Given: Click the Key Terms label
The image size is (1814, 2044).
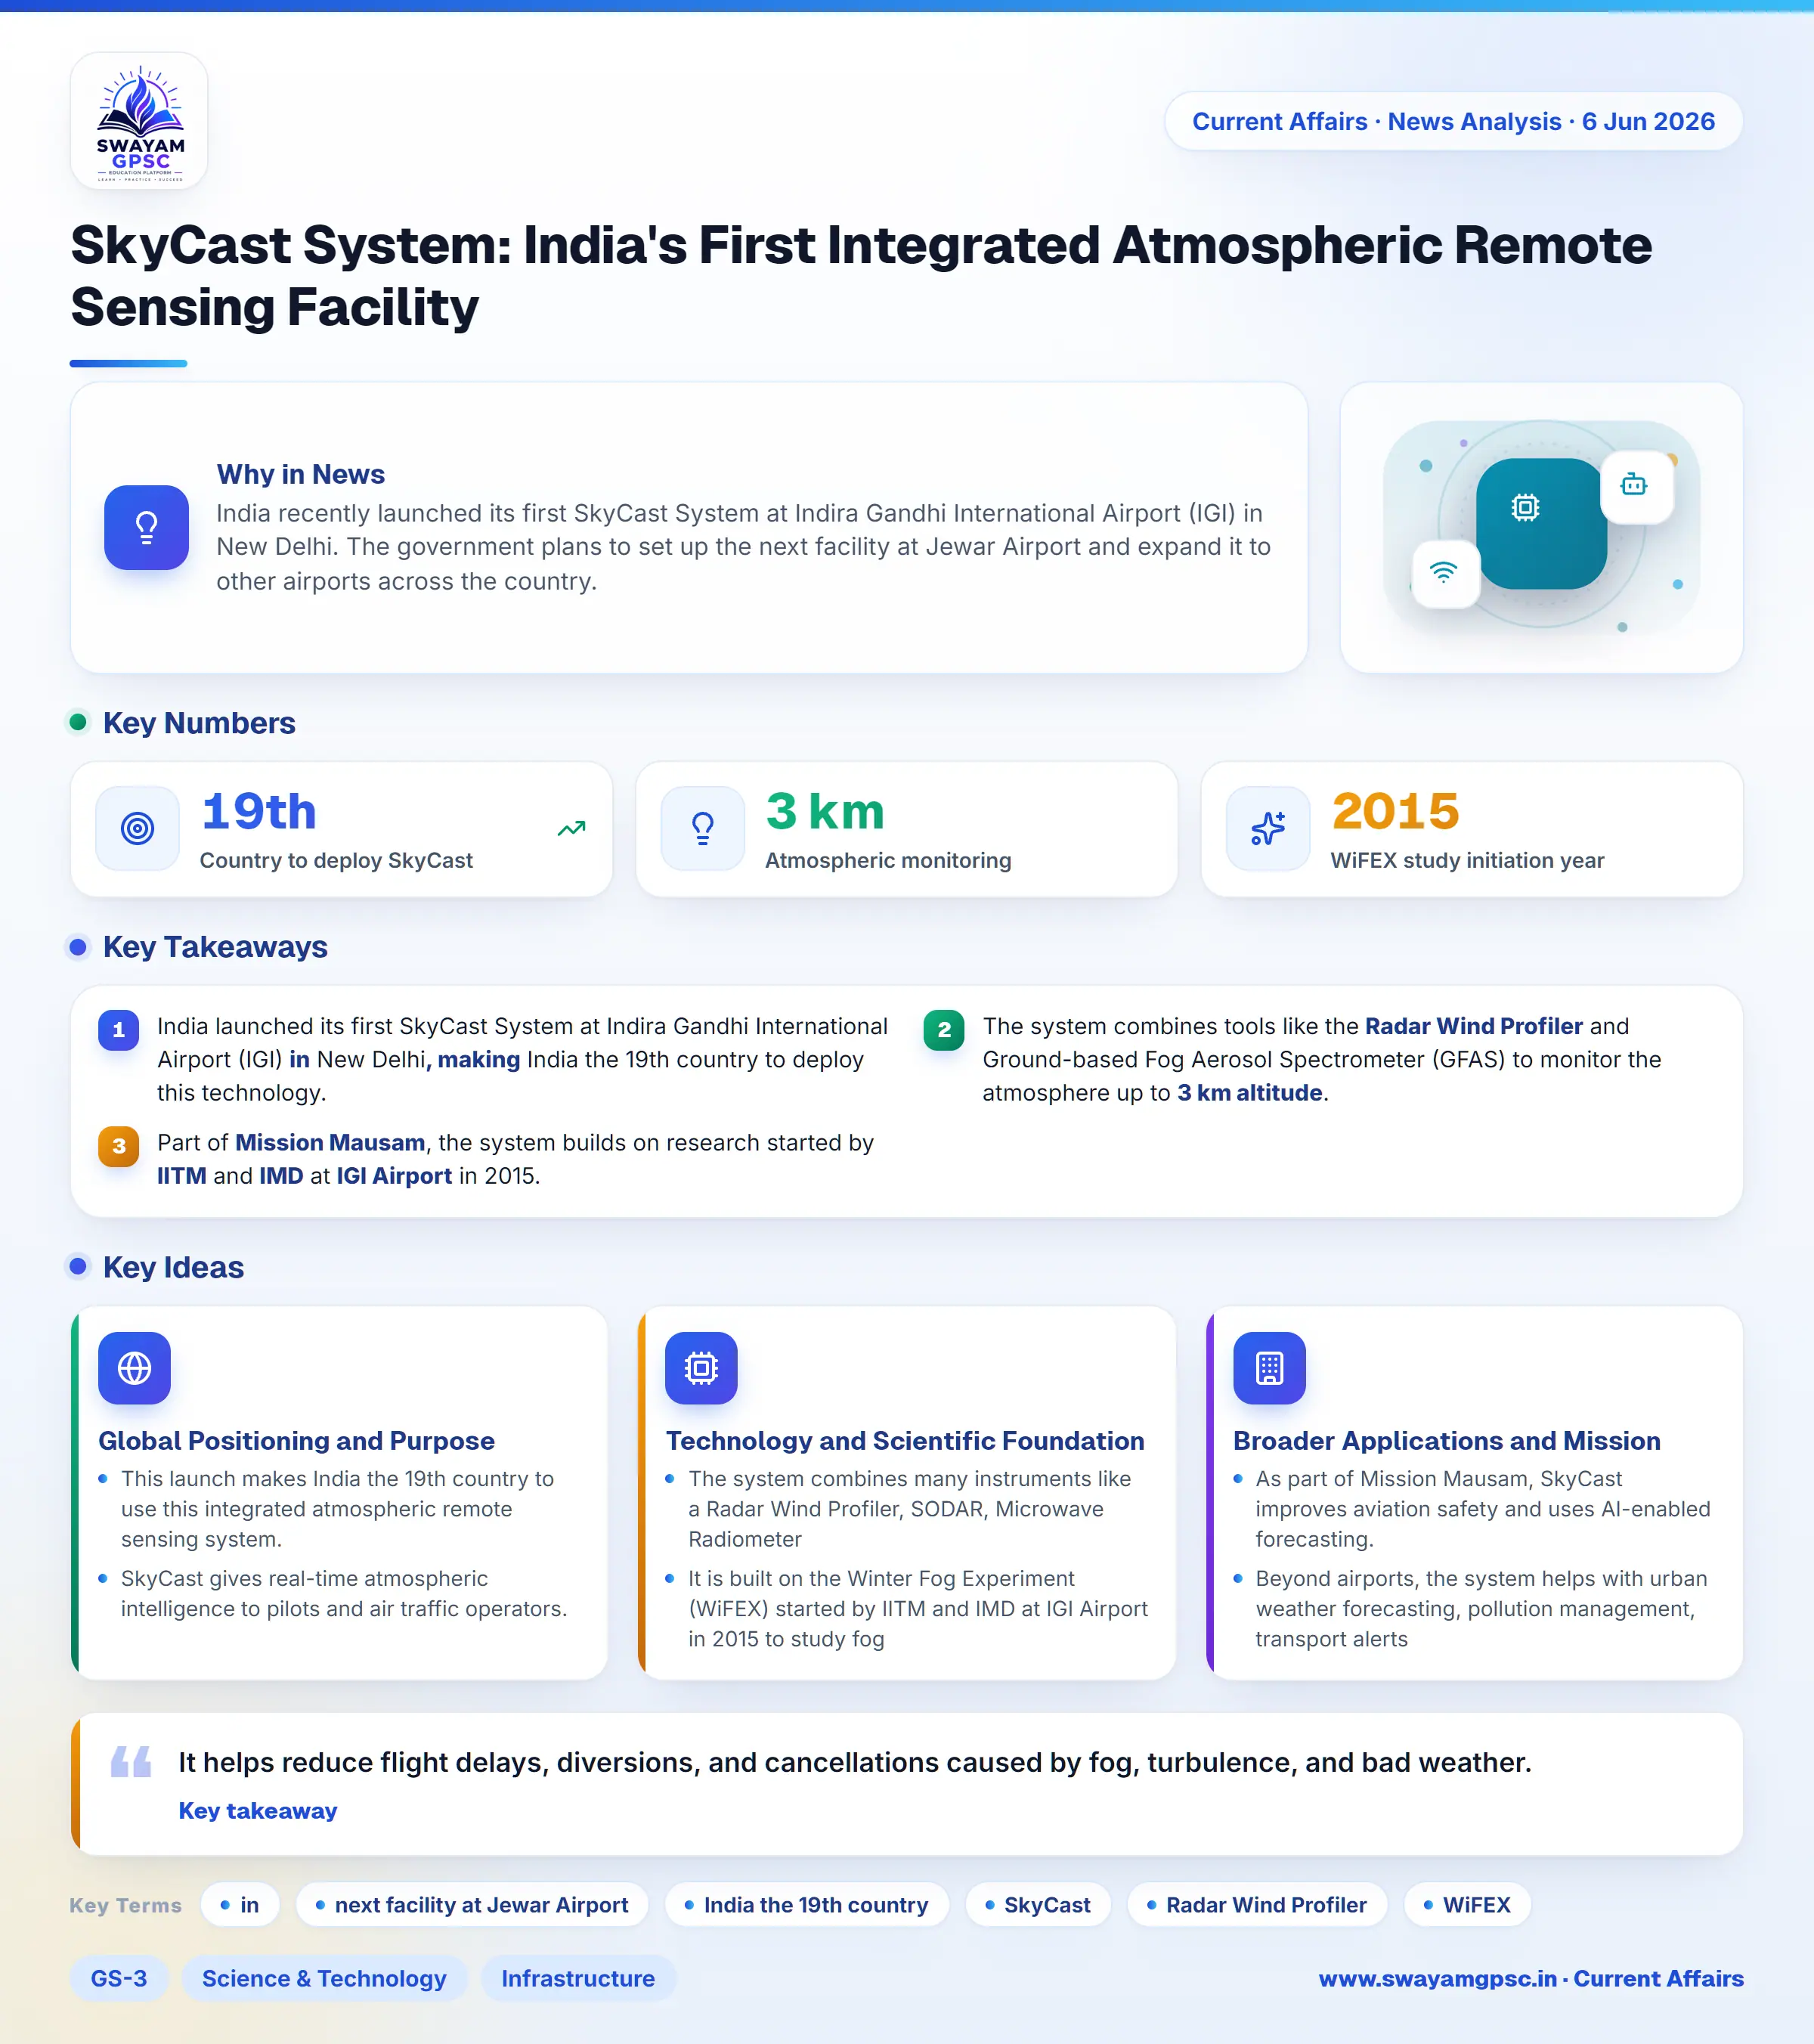Looking at the screenshot, I should (x=126, y=1905).
